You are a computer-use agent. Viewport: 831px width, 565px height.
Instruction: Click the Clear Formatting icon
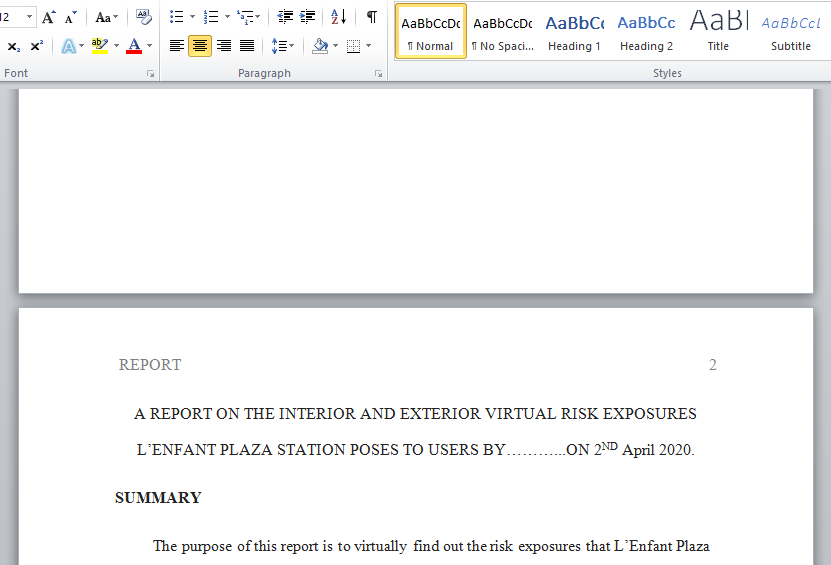143,17
